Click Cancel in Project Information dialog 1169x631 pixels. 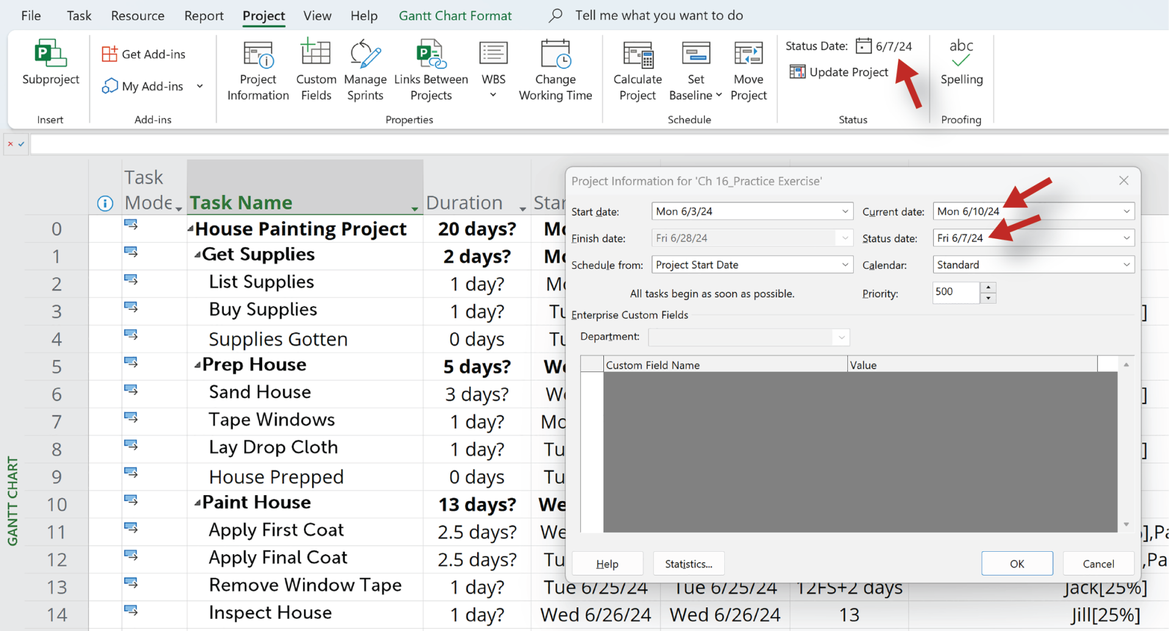(1098, 564)
